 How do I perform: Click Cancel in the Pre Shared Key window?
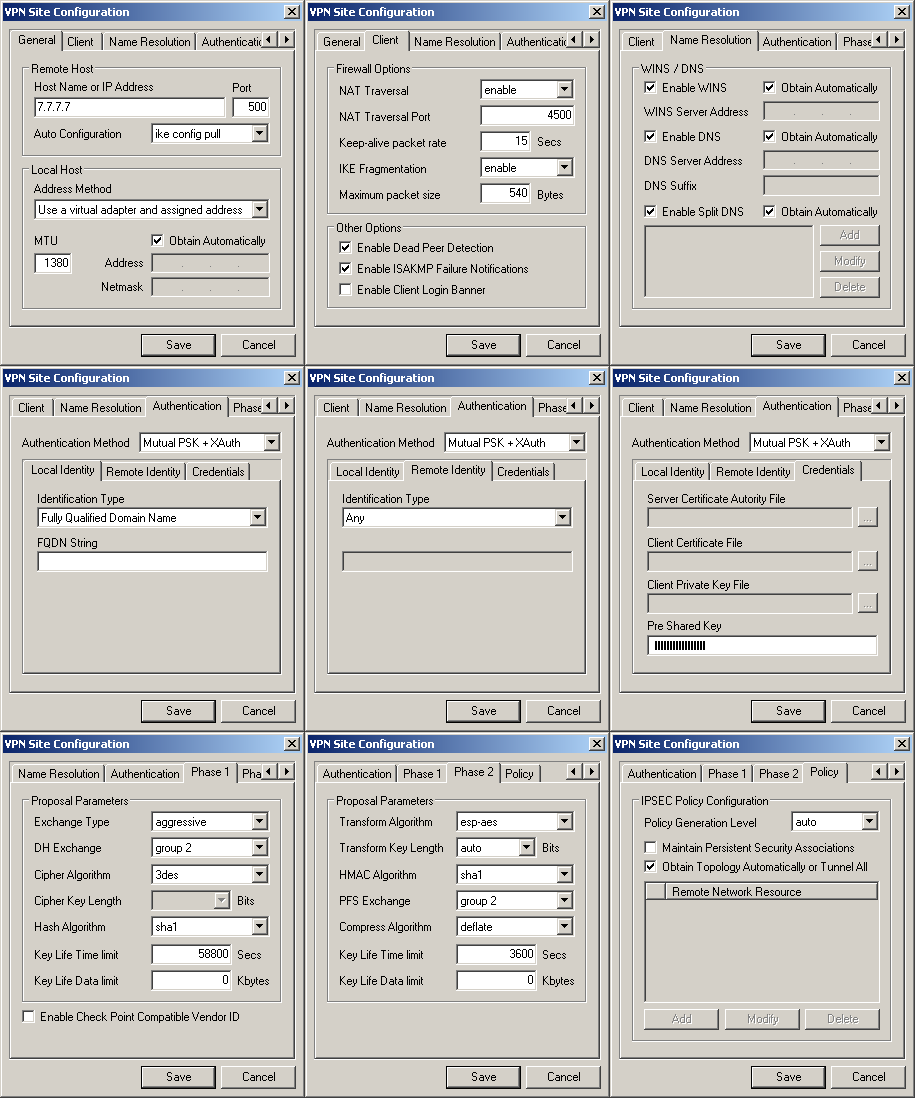[868, 711]
